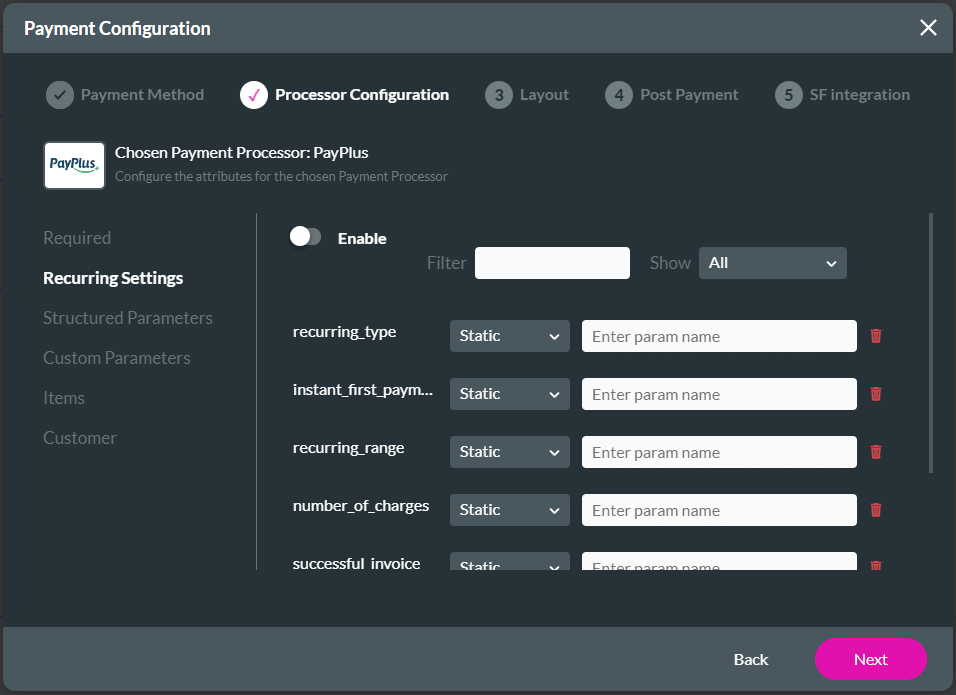
Task: Click the PayPlus processor logo
Action: pos(74,165)
